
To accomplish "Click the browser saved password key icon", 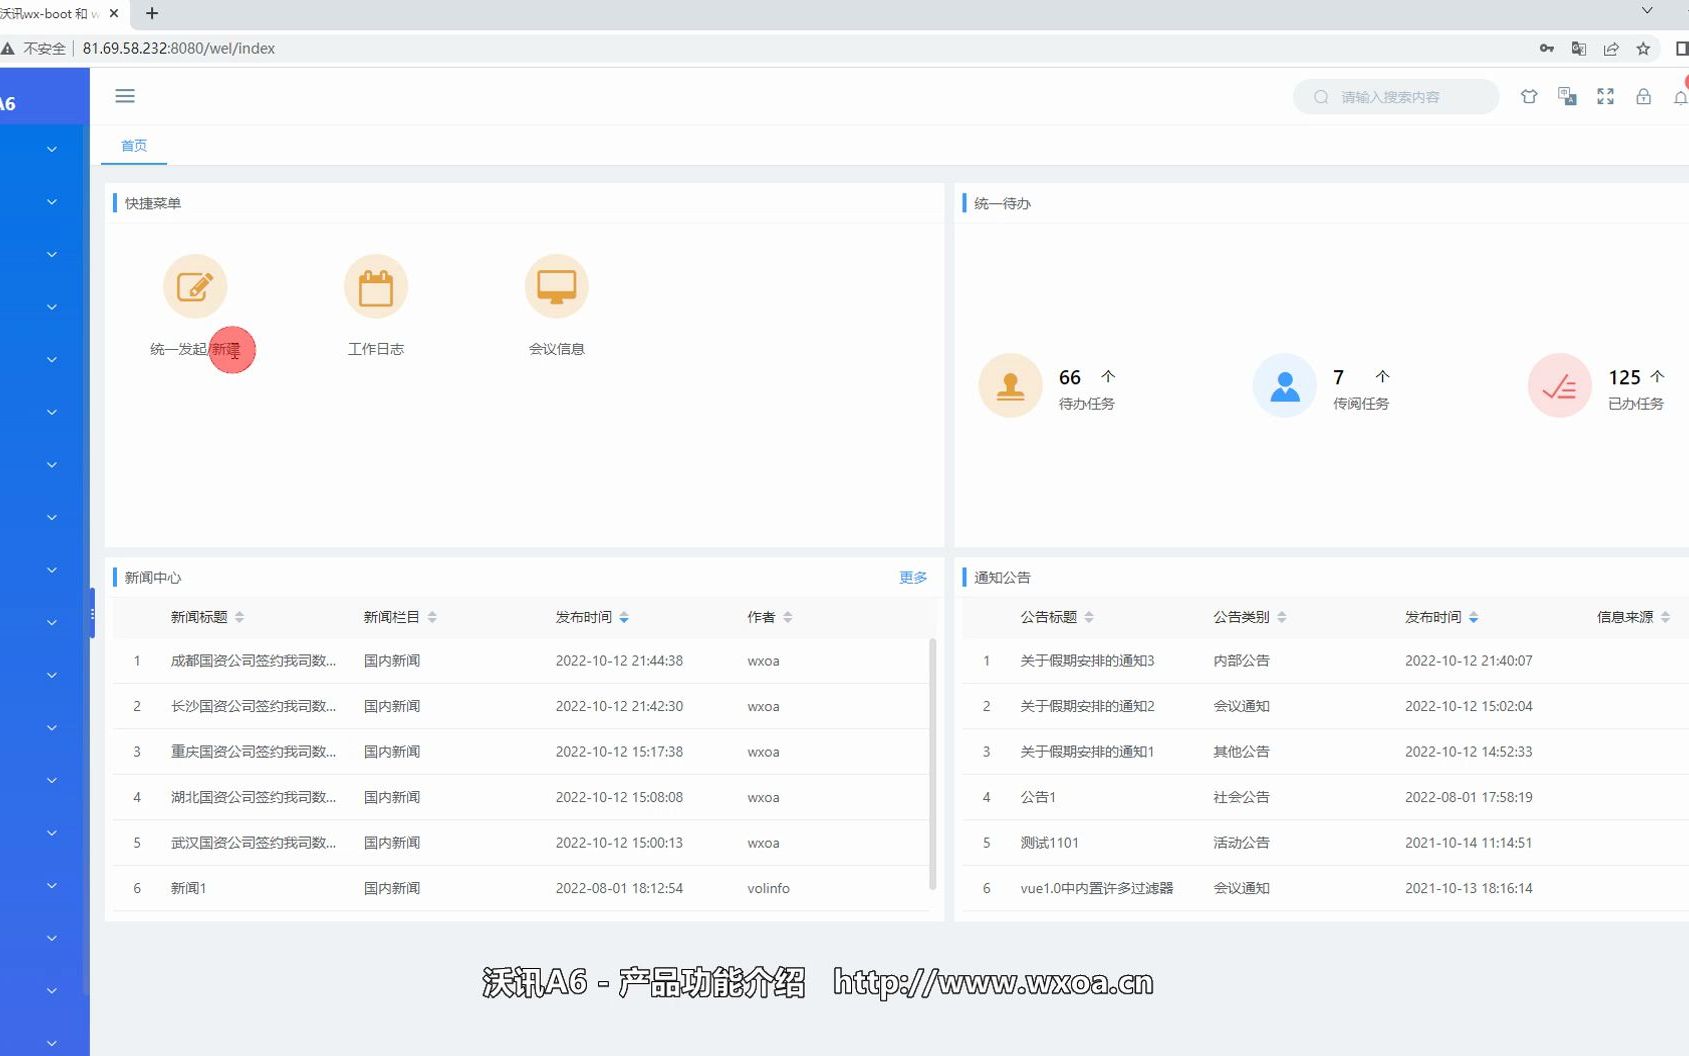I will pyautogui.click(x=1547, y=48).
